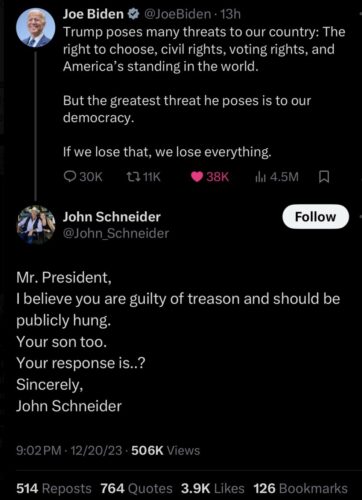Toggle the pink heart like icon
Screen dimensions: 362x500
[x=197, y=177]
